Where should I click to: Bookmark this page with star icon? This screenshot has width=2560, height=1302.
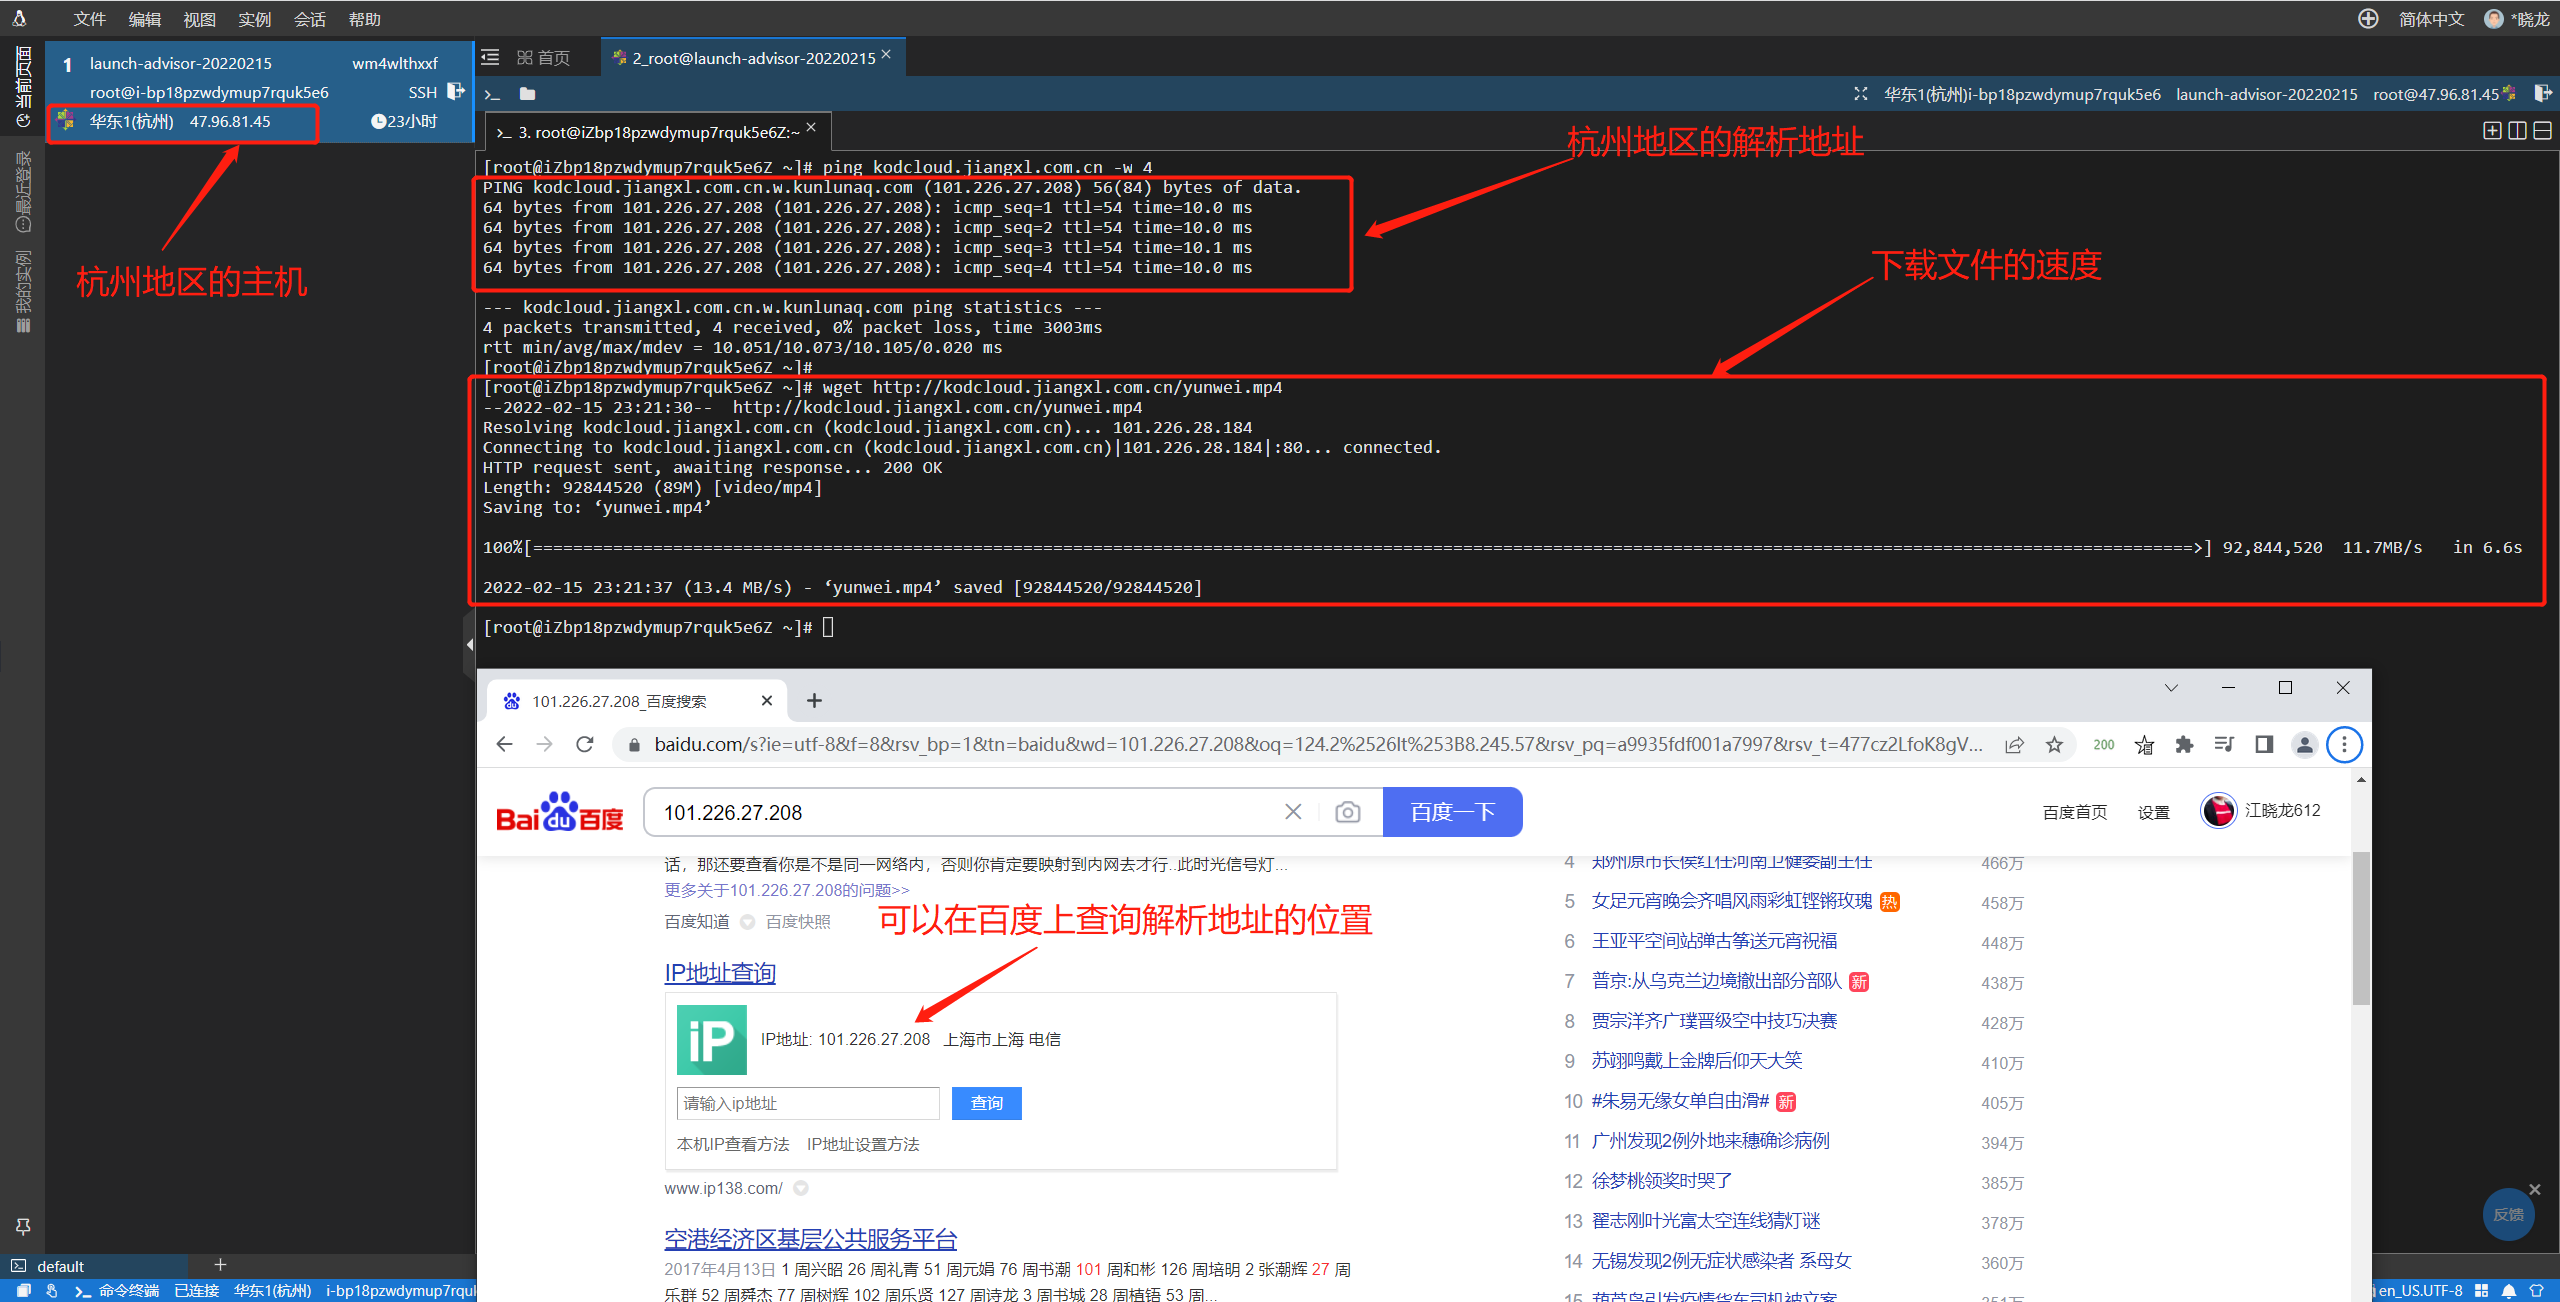pyautogui.click(x=2054, y=744)
